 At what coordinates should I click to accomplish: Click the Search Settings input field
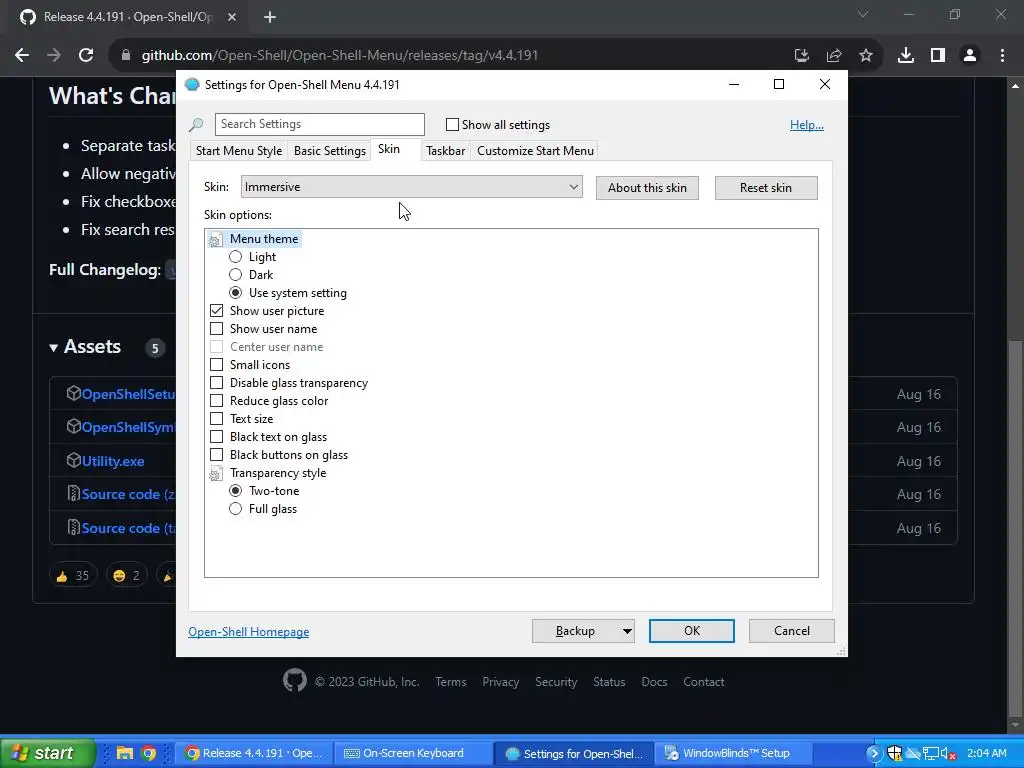320,124
